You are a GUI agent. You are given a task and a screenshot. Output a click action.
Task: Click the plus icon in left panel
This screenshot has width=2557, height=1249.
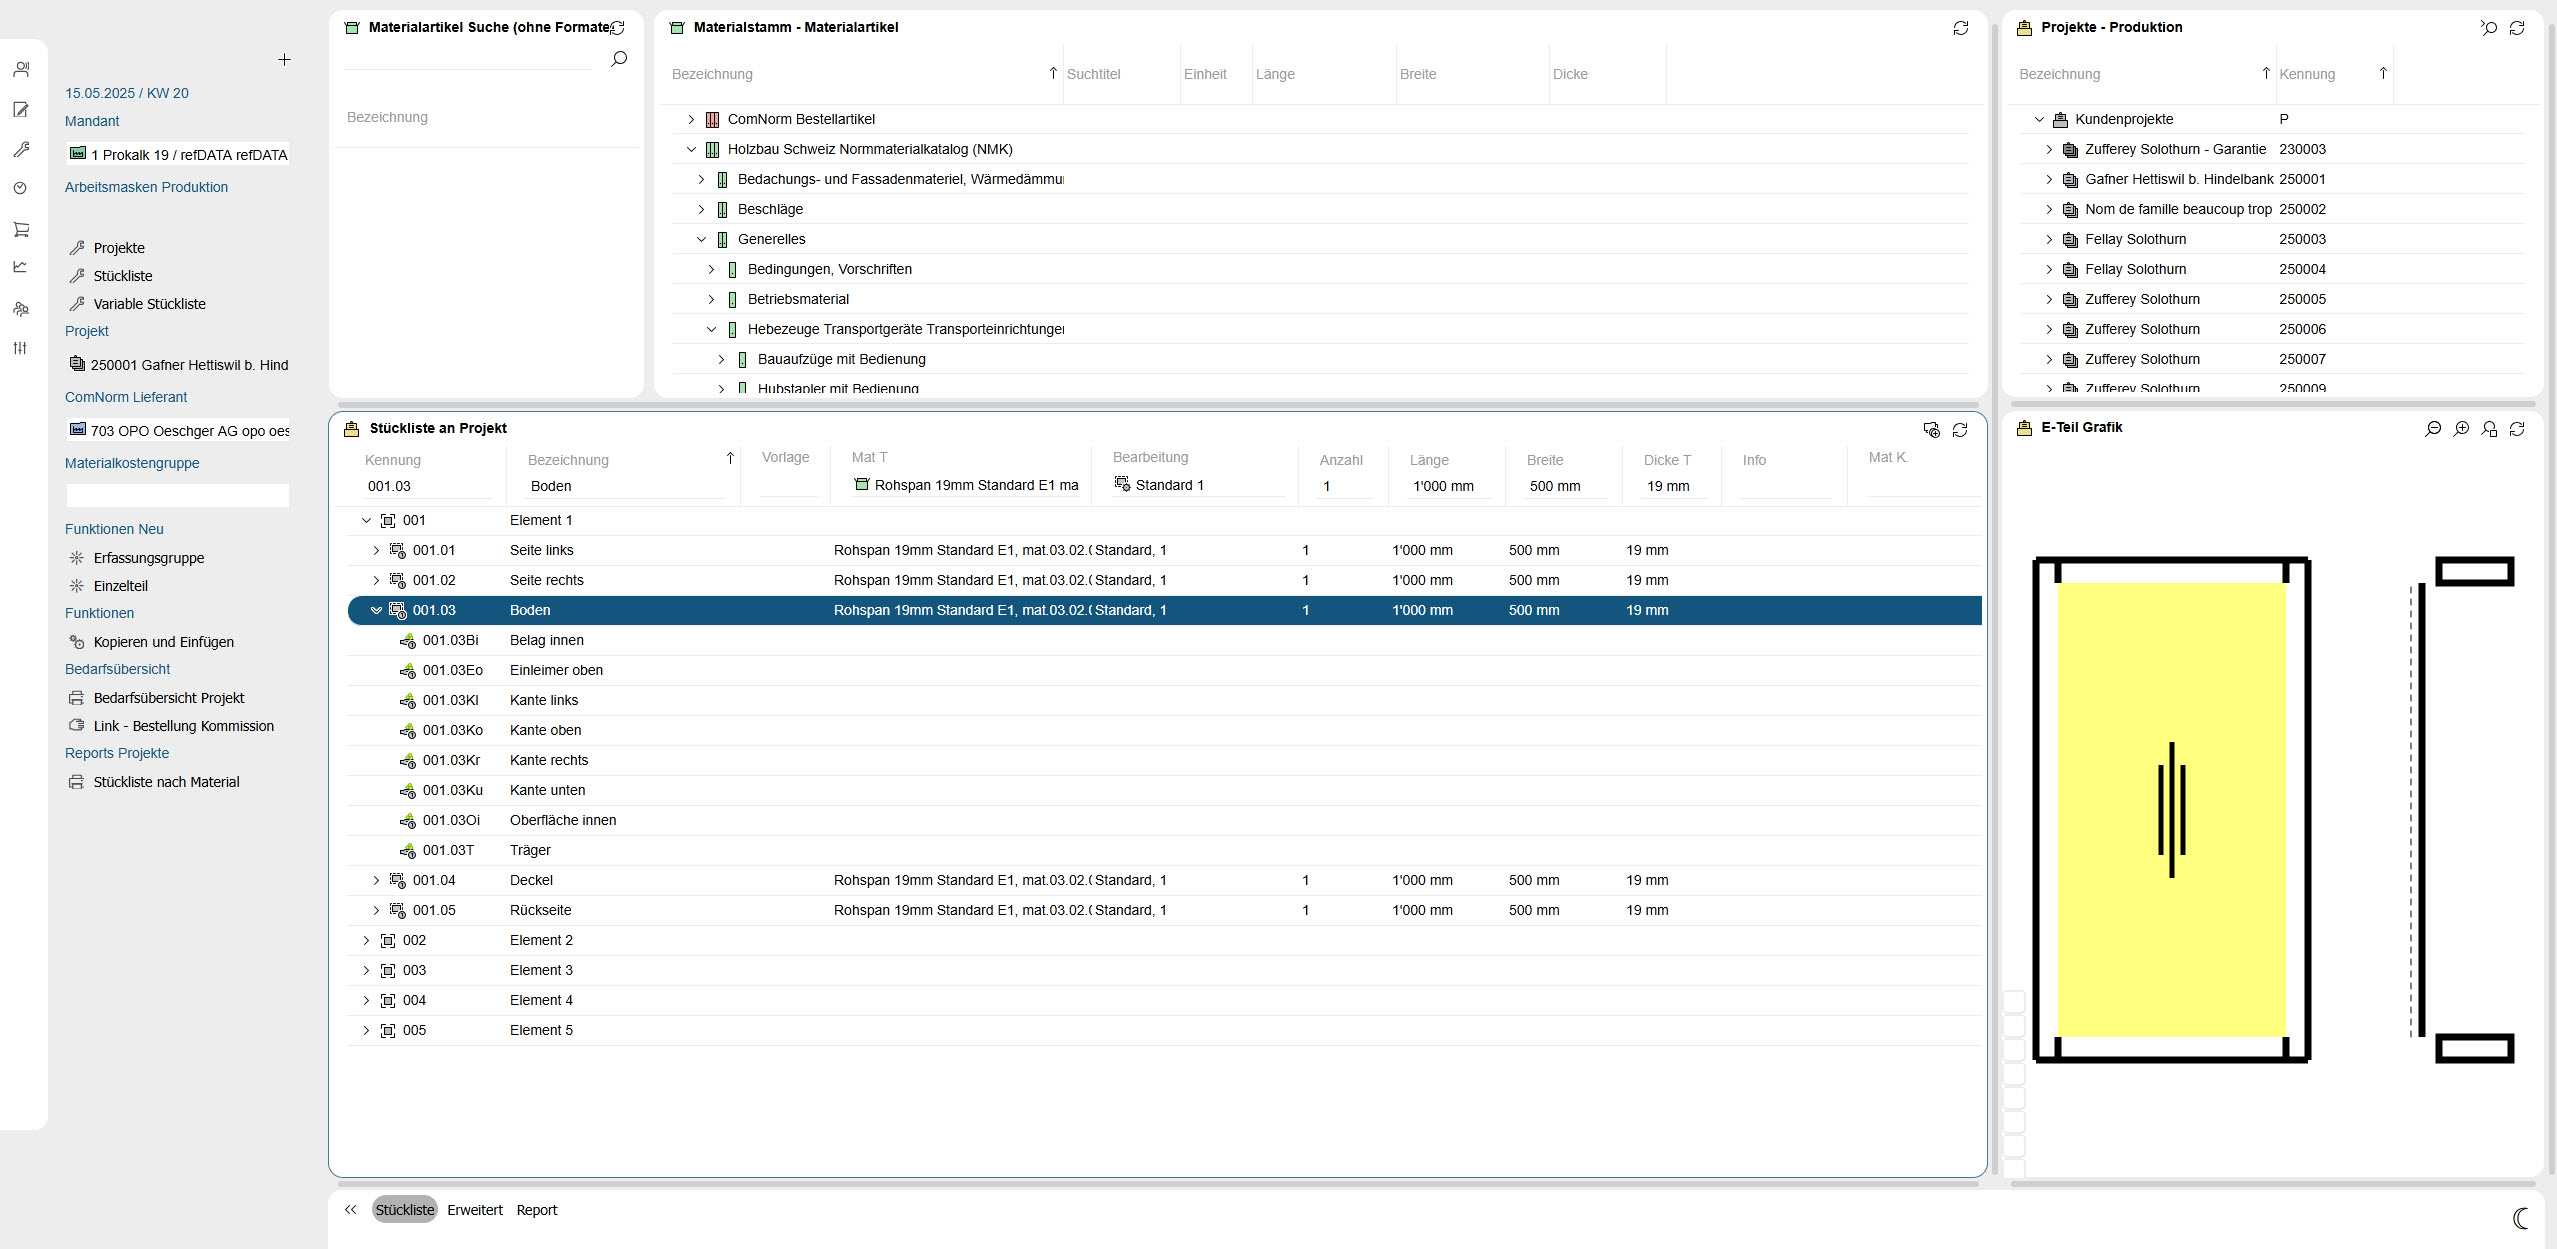(x=284, y=60)
